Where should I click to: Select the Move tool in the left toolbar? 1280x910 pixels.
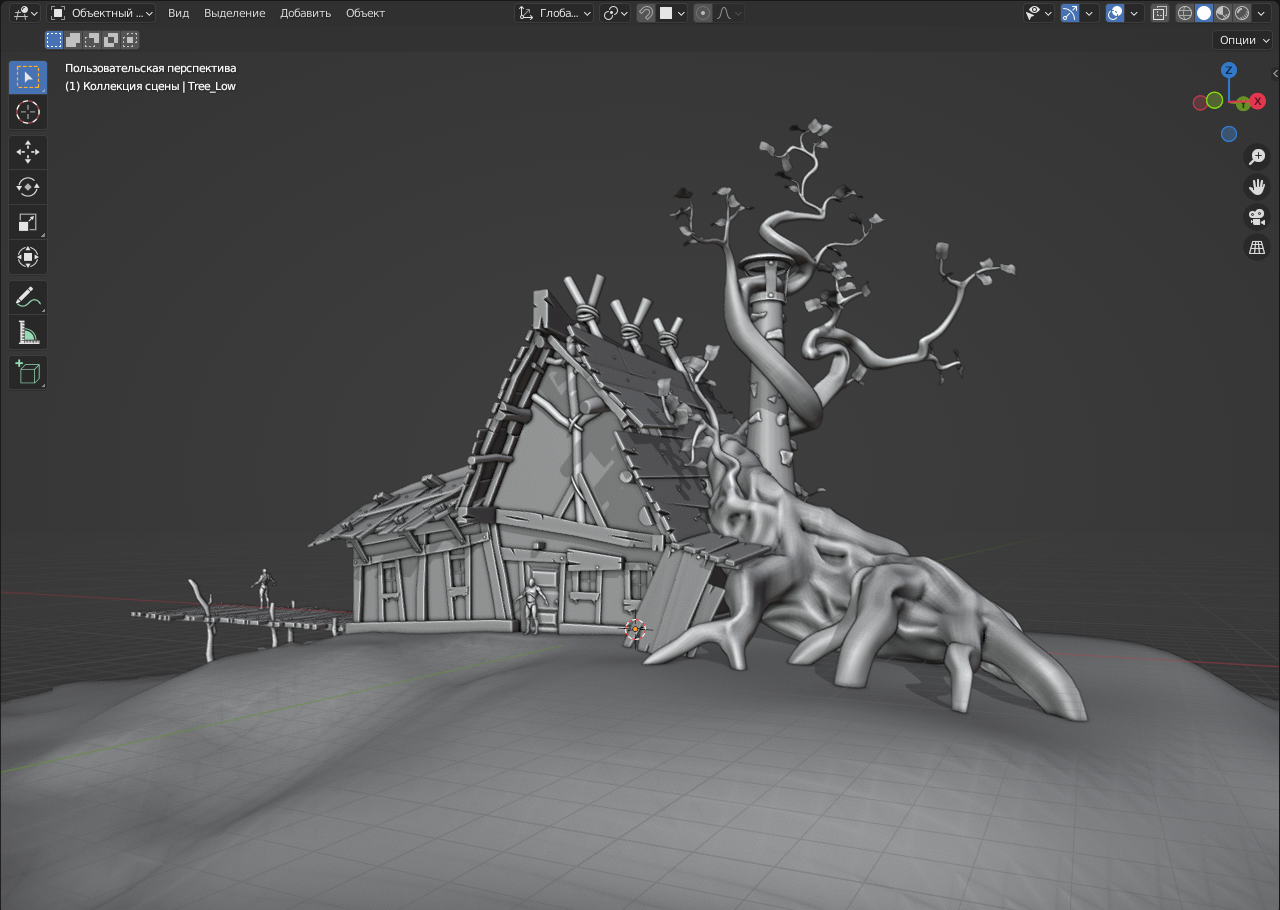28,152
